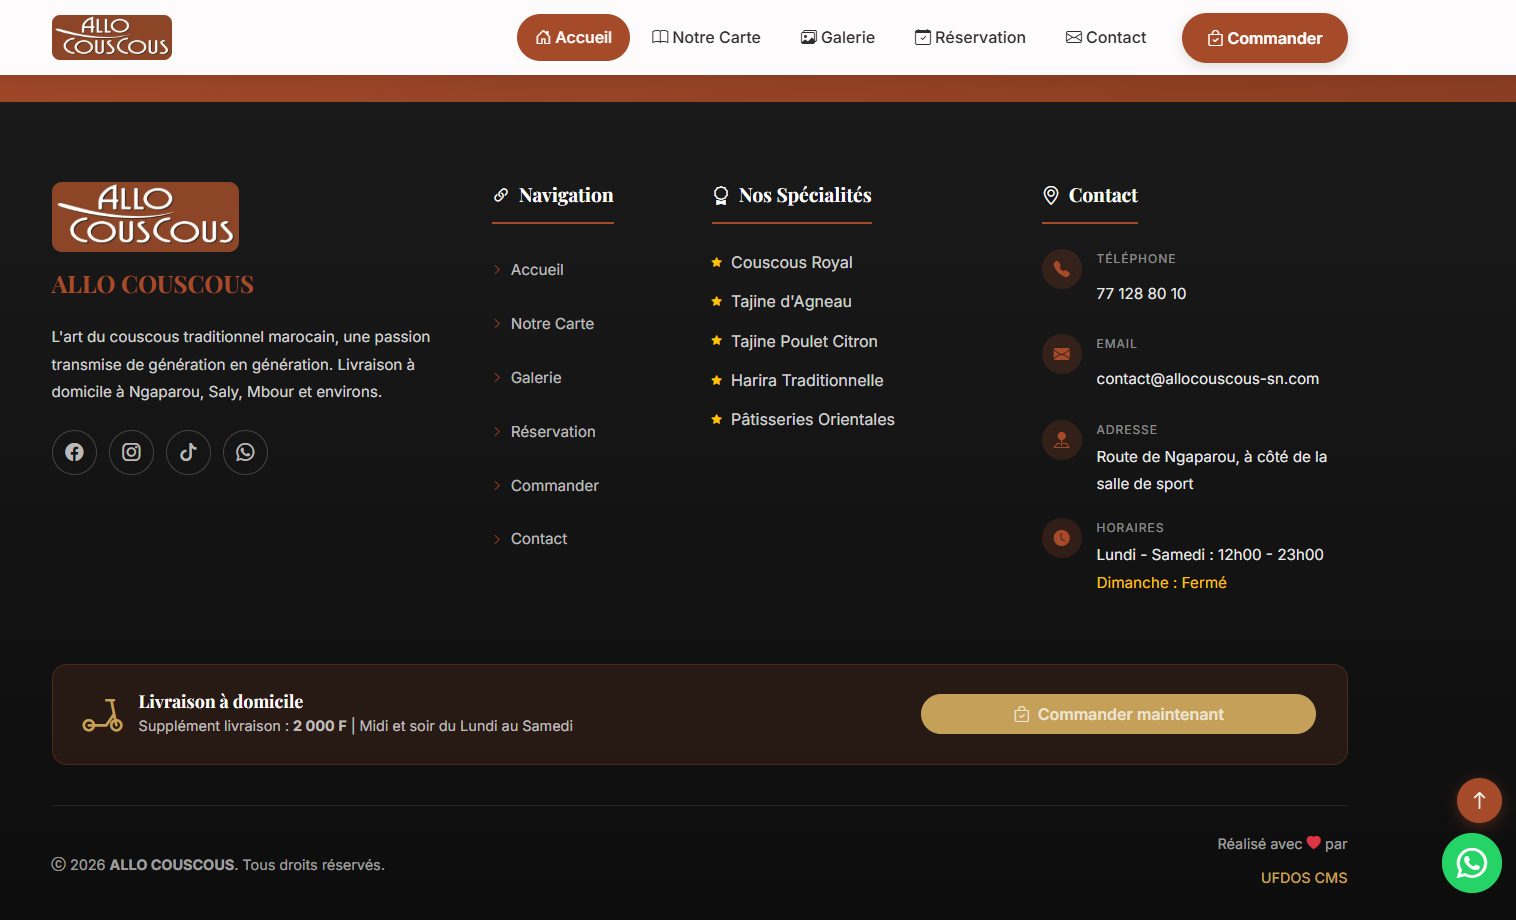The height and width of the screenshot is (920, 1516).
Task: Click the contact email address link
Action: [1207, 379]
